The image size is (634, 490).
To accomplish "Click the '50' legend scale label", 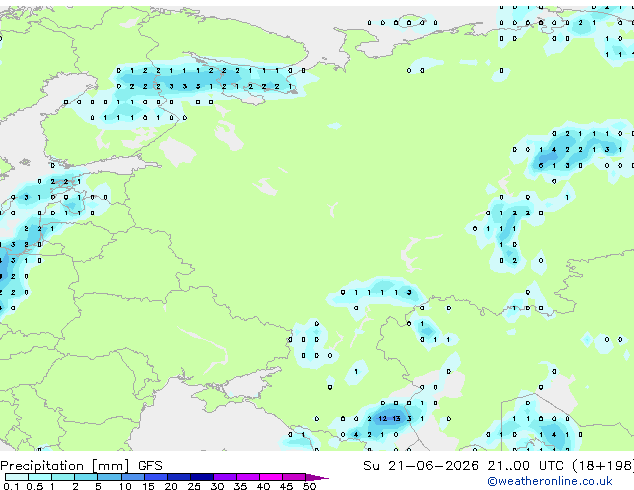I will click(309, 486).
